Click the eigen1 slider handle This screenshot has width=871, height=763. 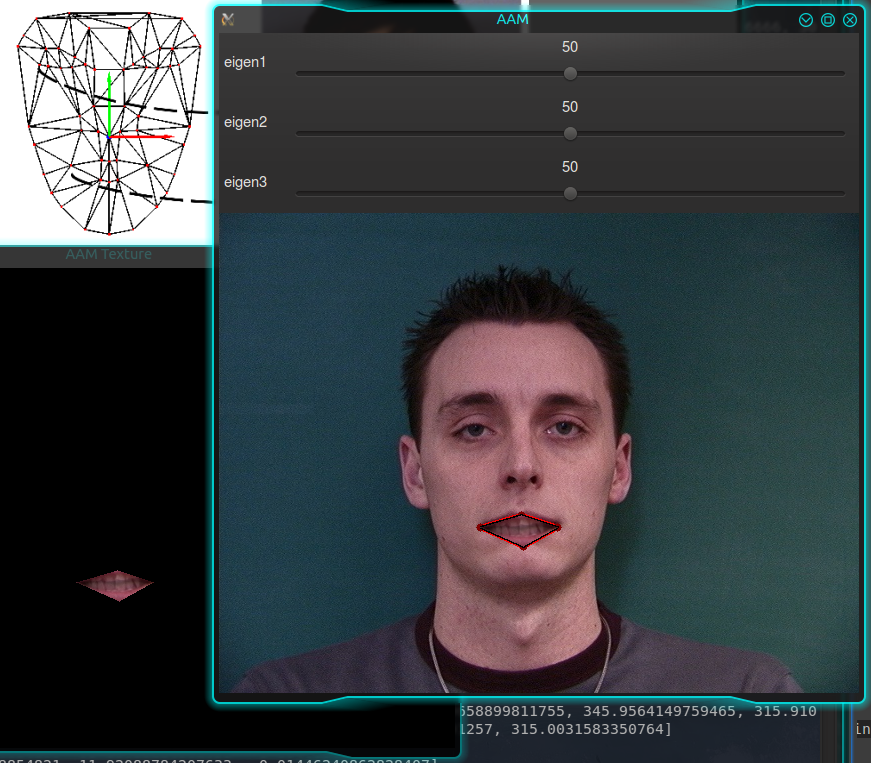[x=570, y=73]
